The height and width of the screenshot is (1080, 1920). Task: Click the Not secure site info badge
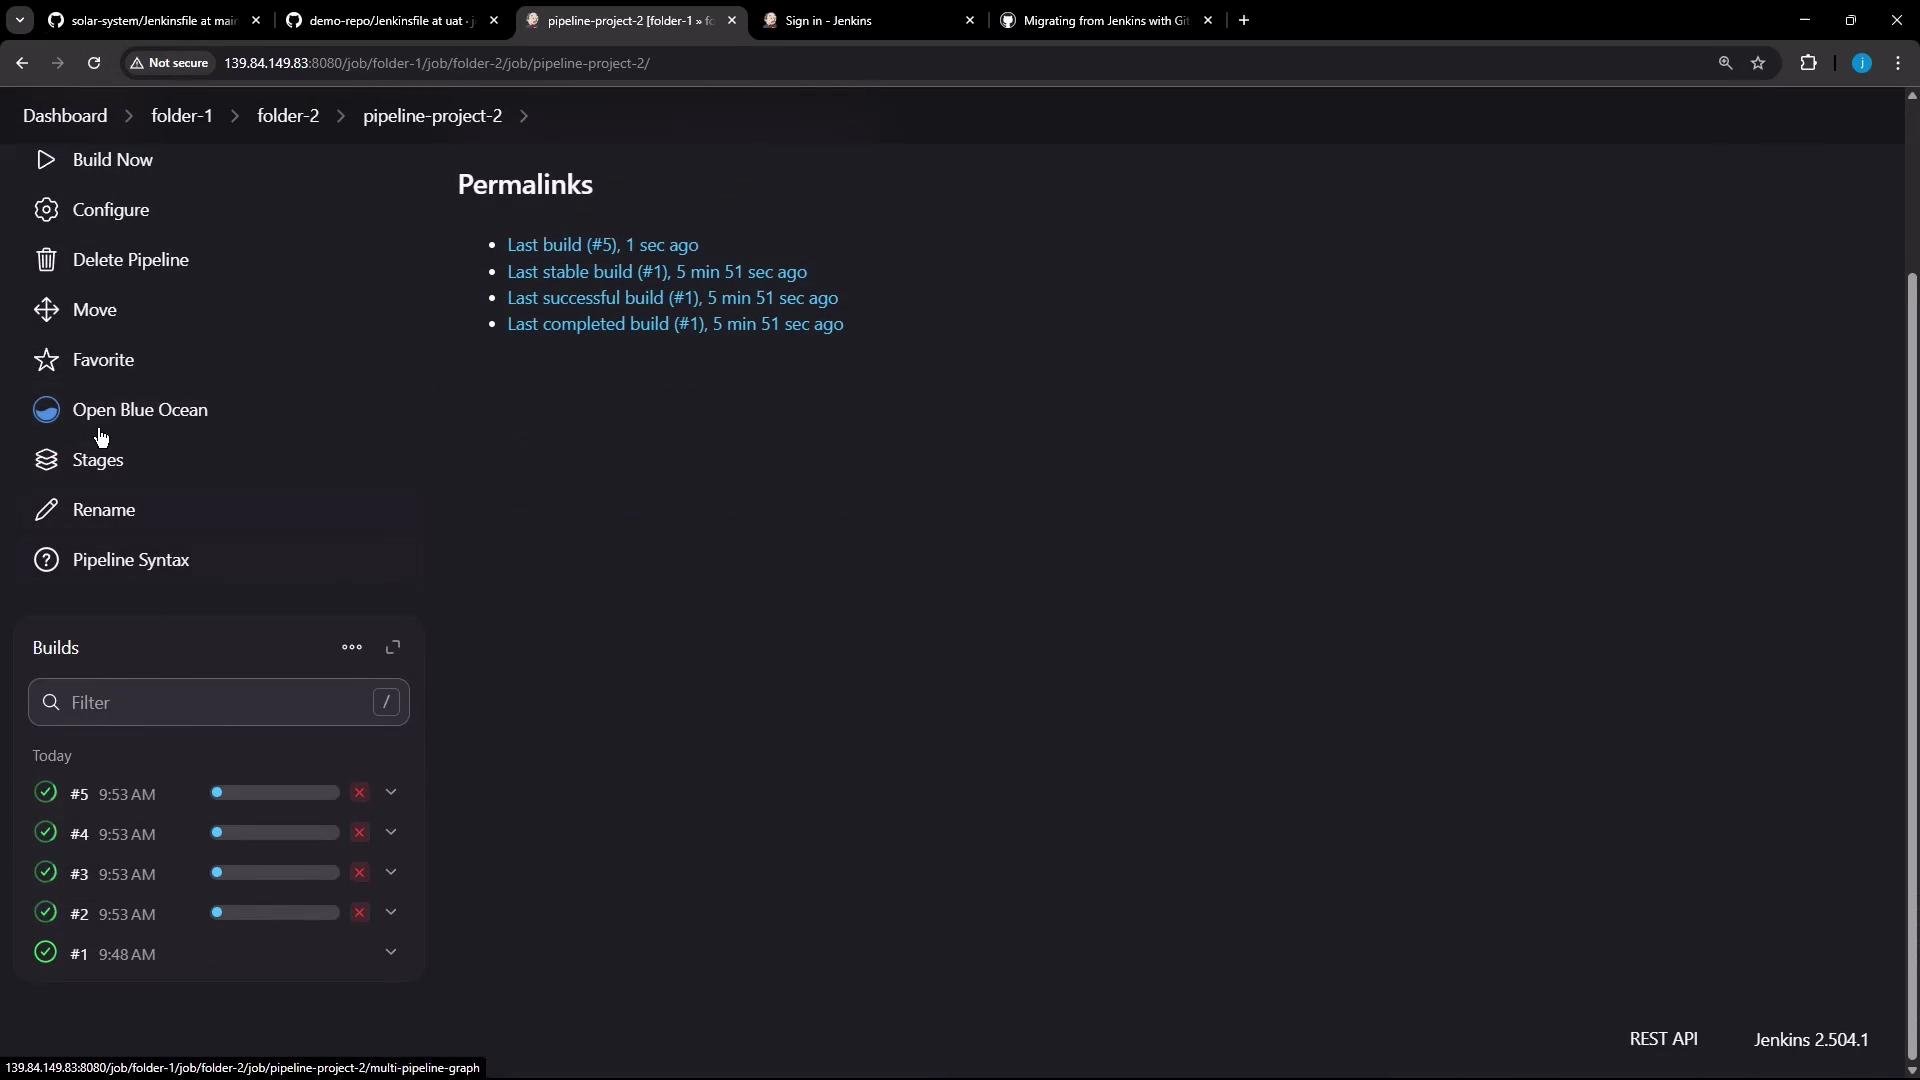tap(169, 63)
